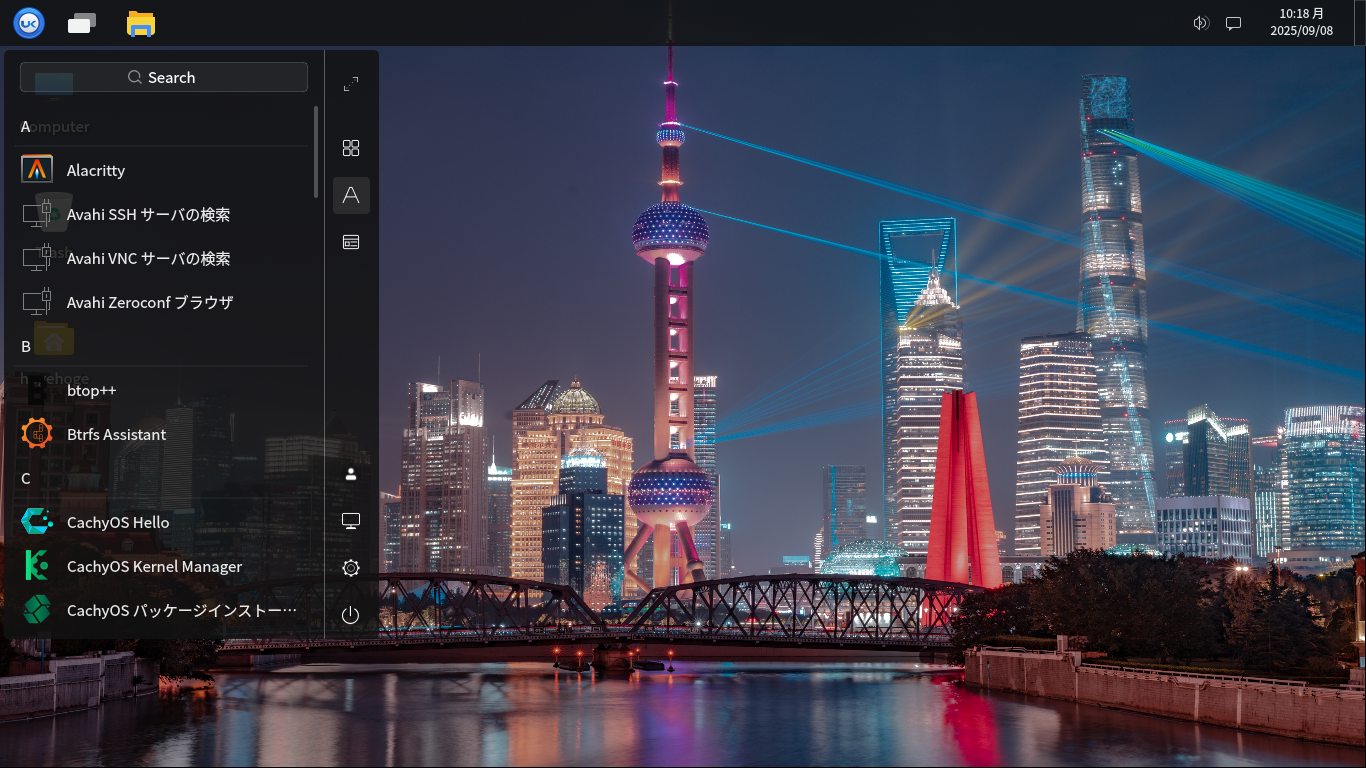Open "Avahi SSH サーバの検索"

pos(164,214)
